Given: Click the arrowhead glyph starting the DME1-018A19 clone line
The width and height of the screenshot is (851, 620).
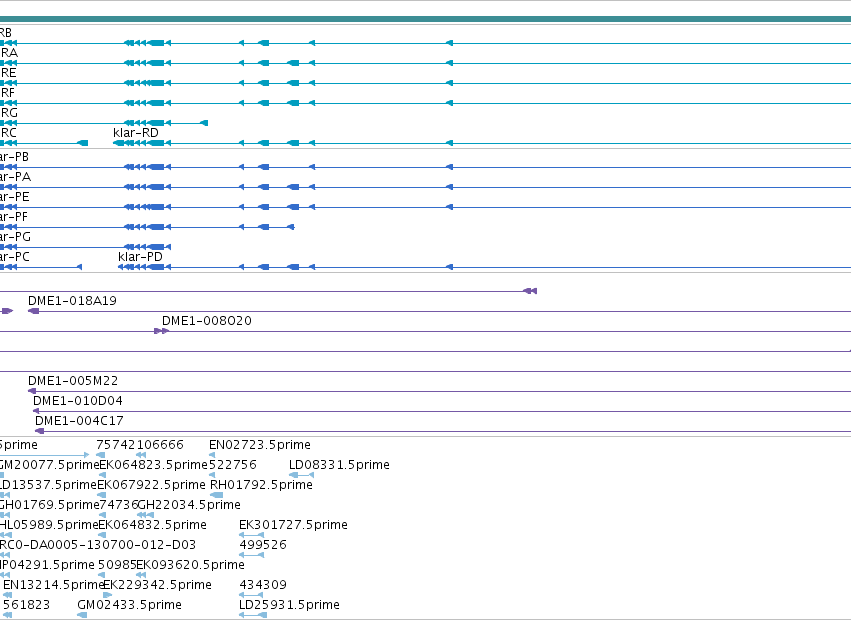Looking at the screenshot, I should tap(34, 311).
